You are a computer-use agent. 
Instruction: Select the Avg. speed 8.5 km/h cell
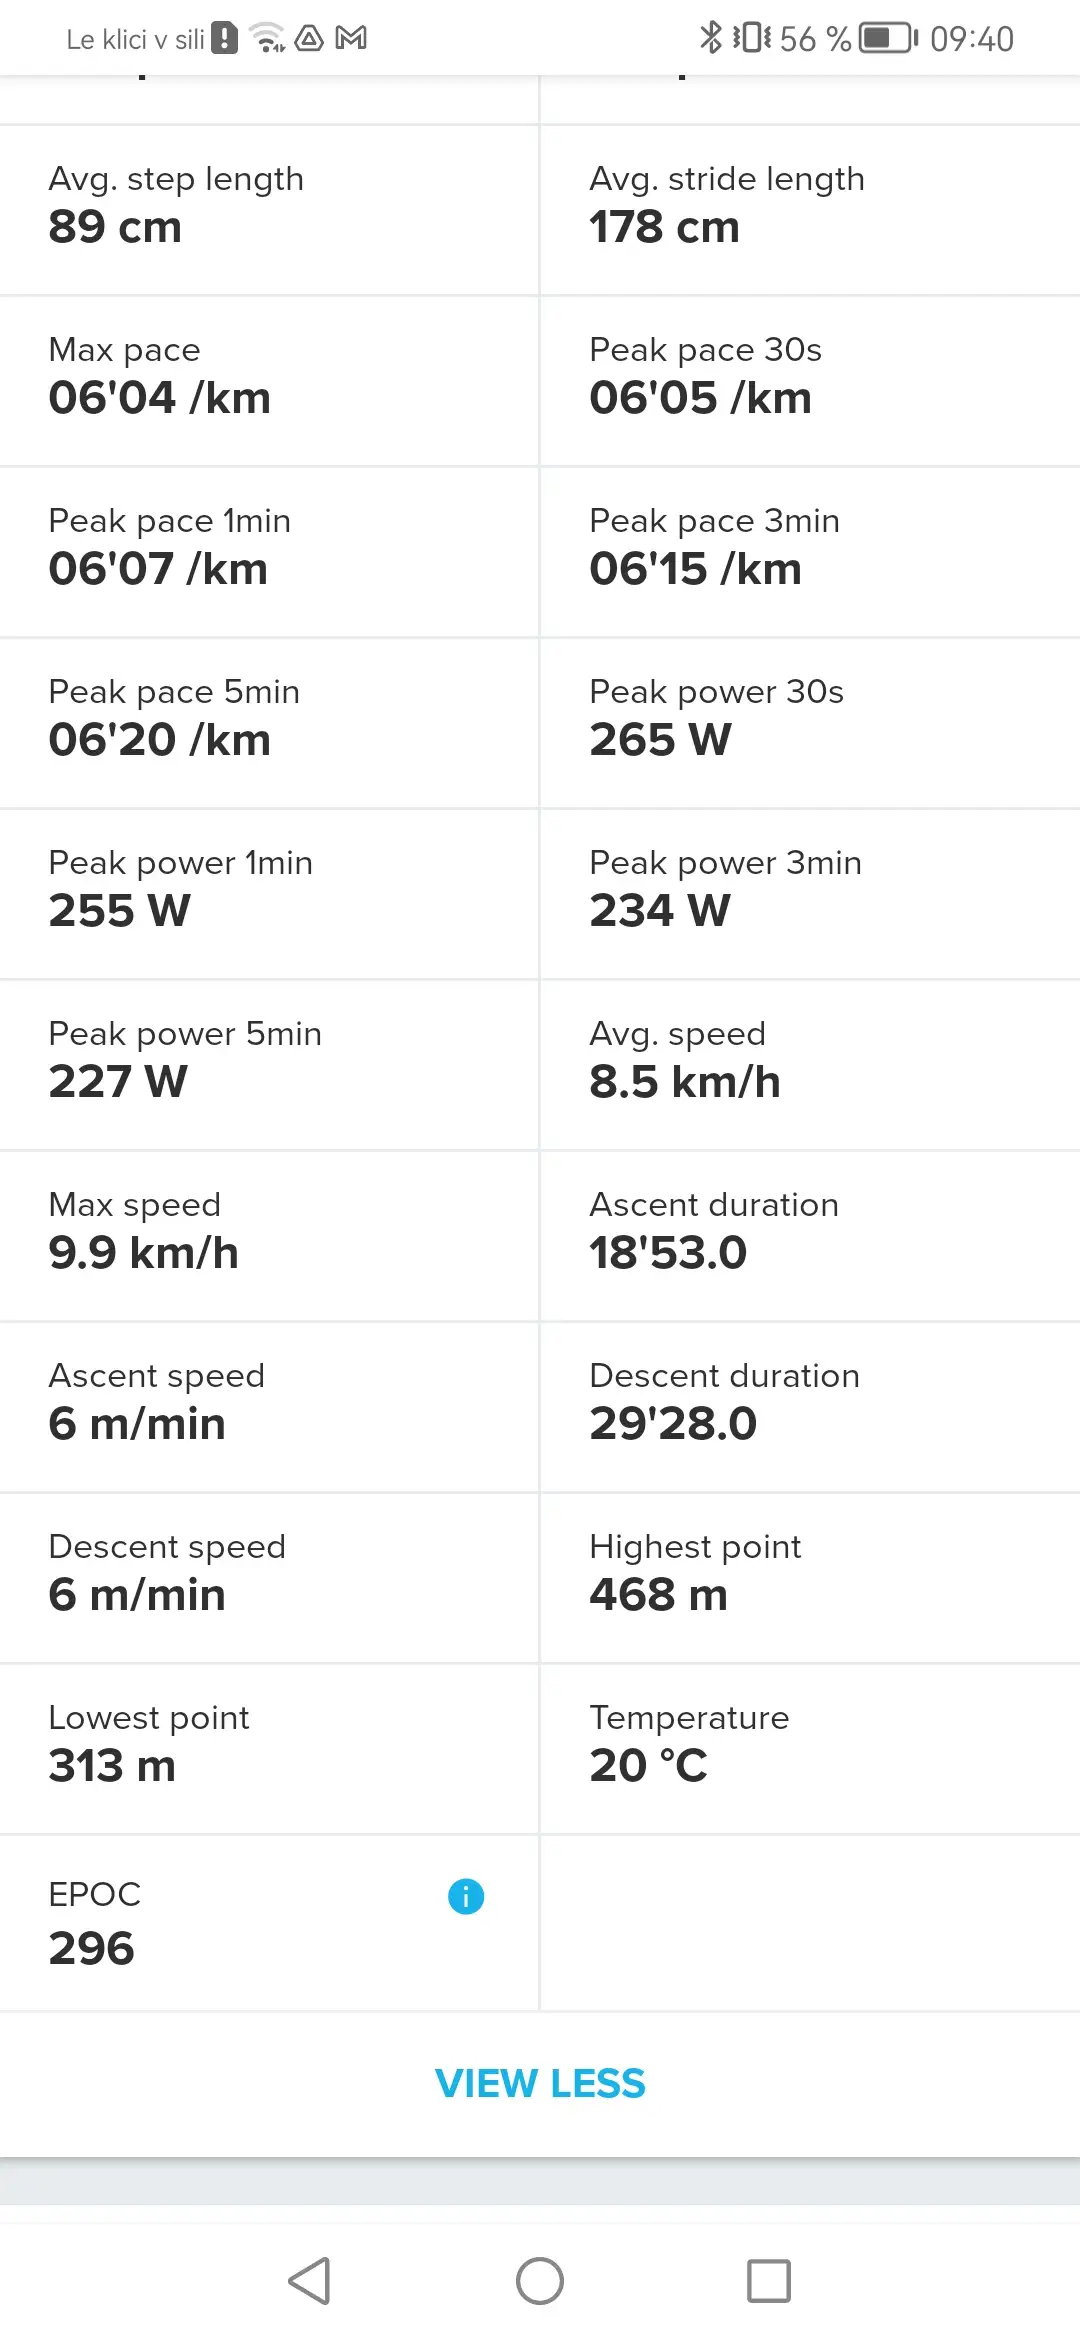tap(810, 1064)
